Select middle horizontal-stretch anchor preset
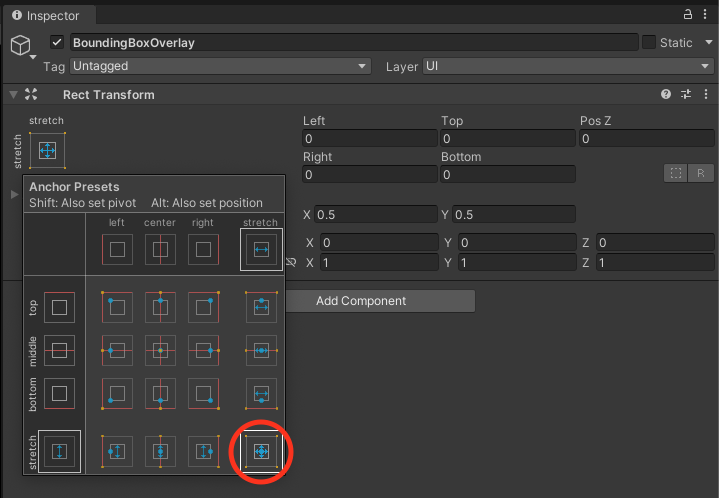This screenshot has width=719, height=498. point(261,350)
